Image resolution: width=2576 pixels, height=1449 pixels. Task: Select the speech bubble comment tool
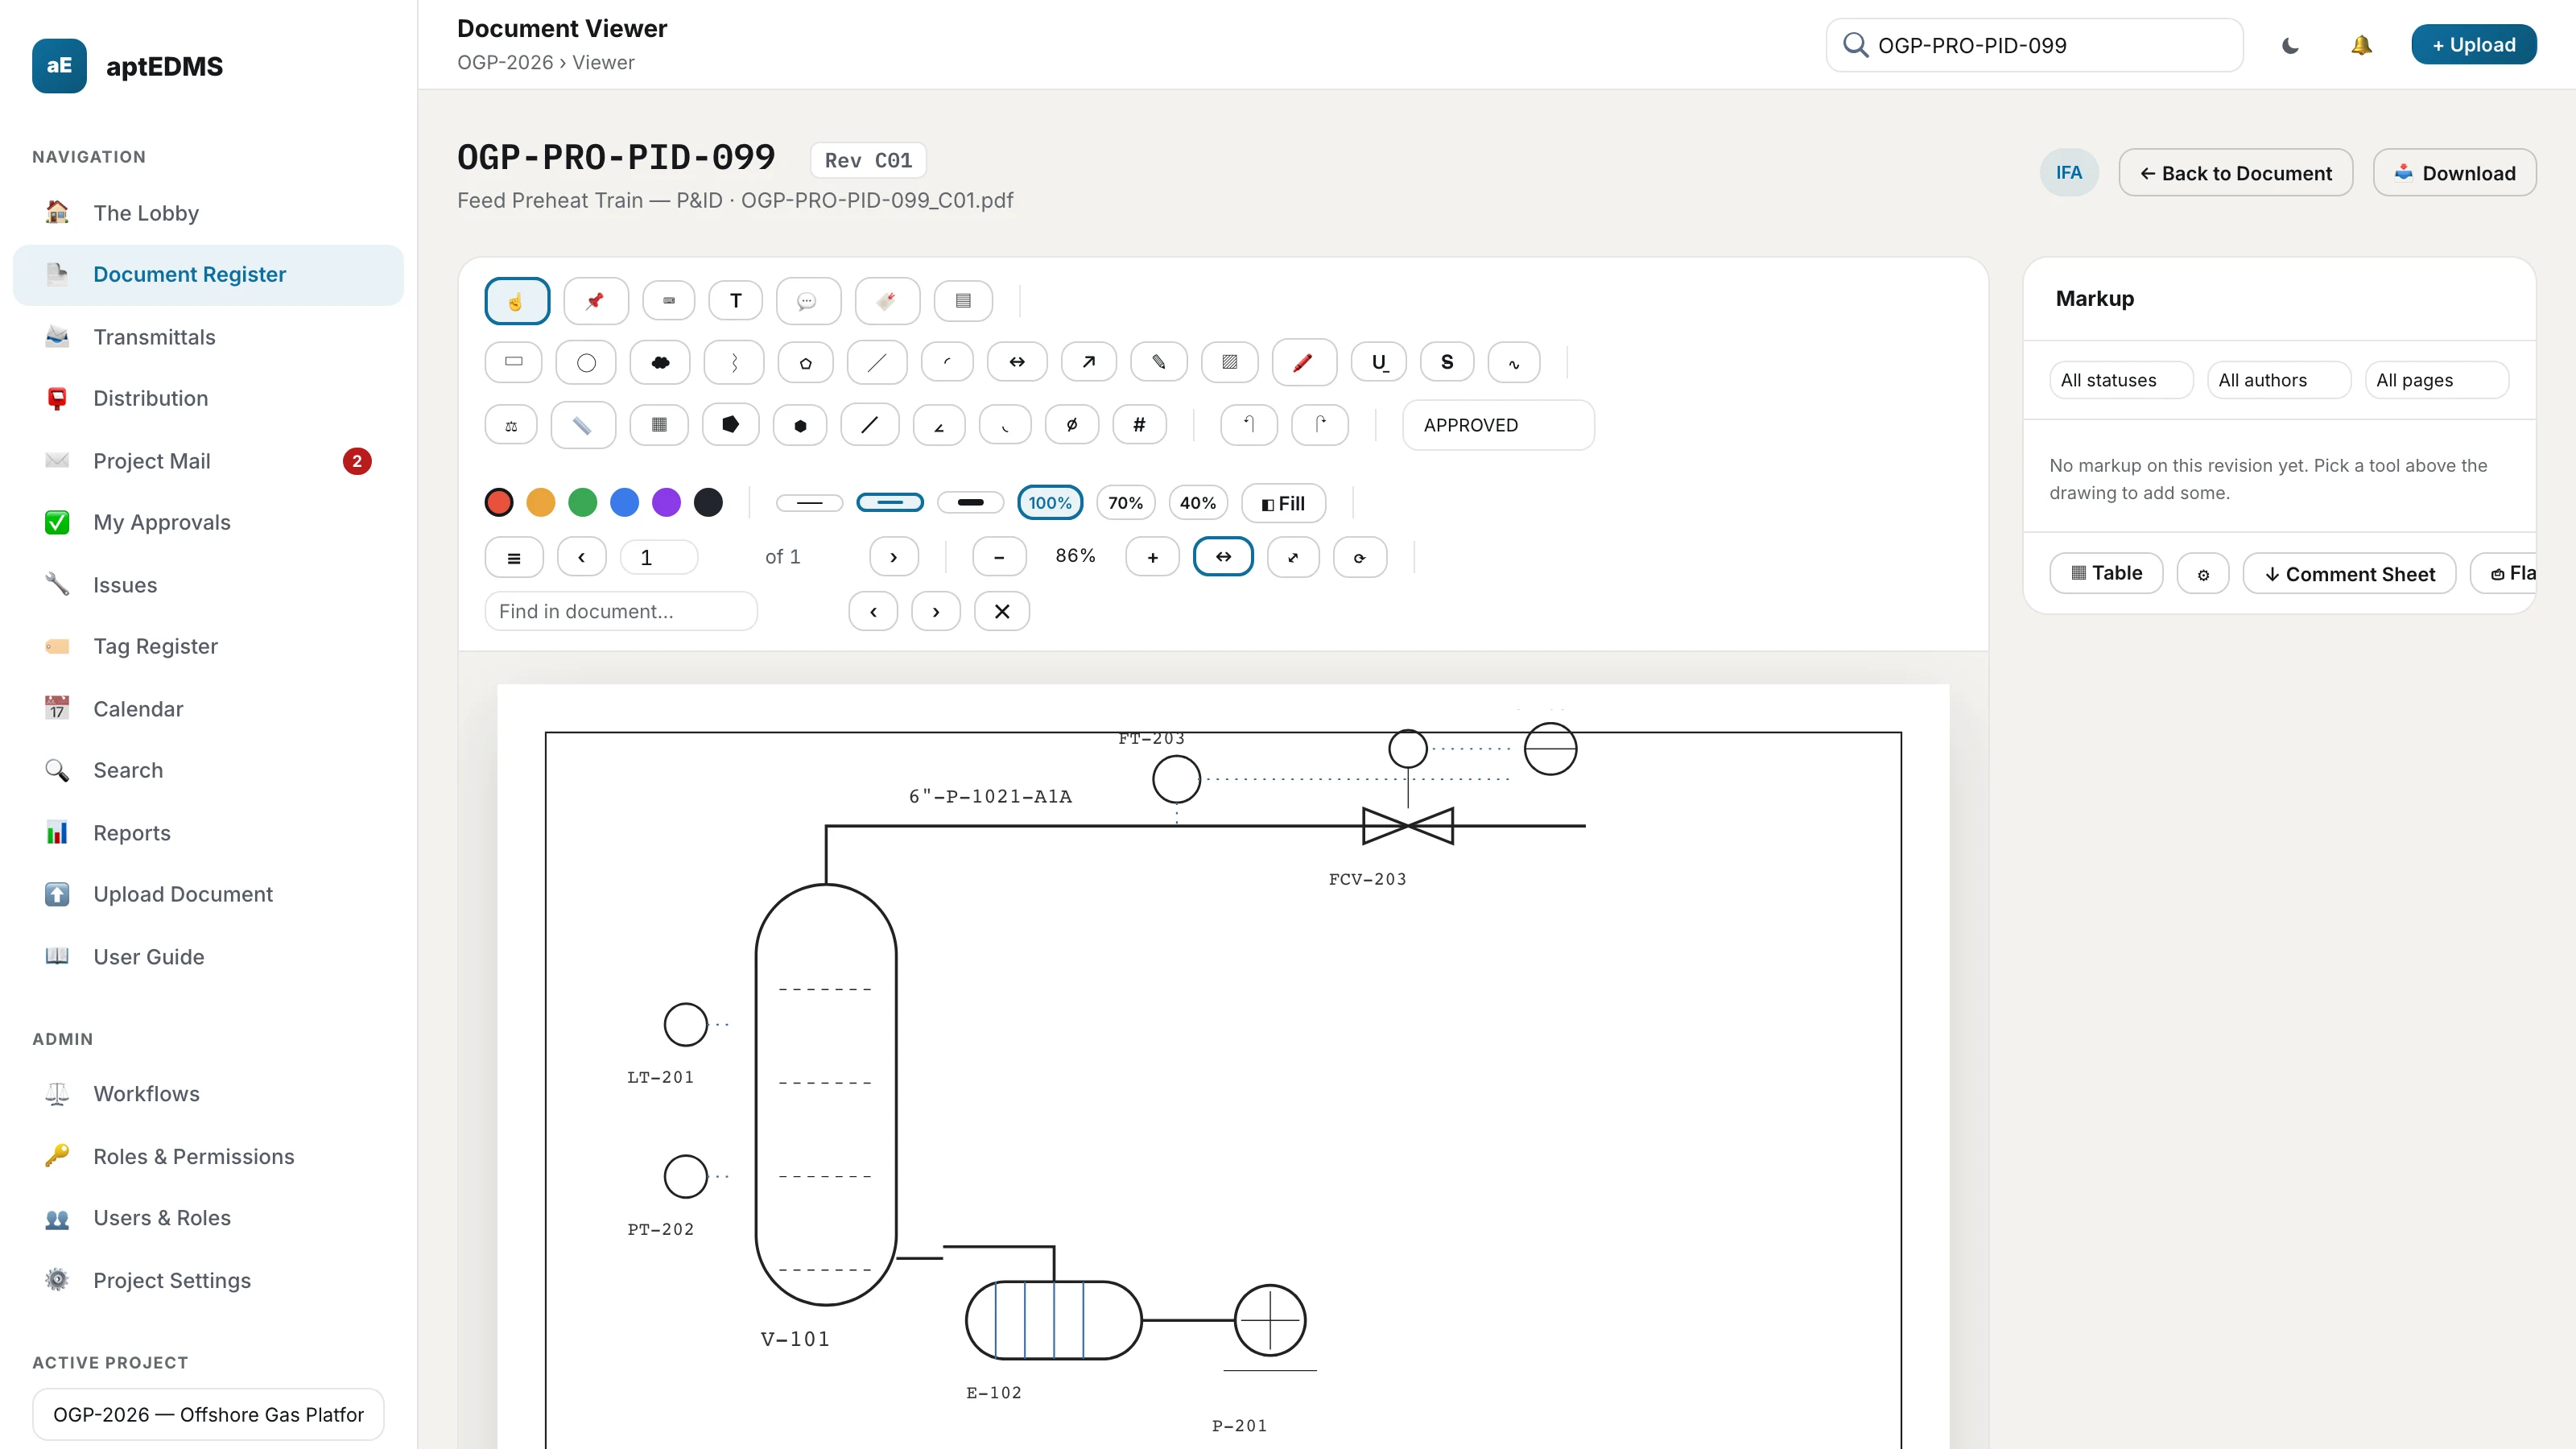(x=808, y=301)
